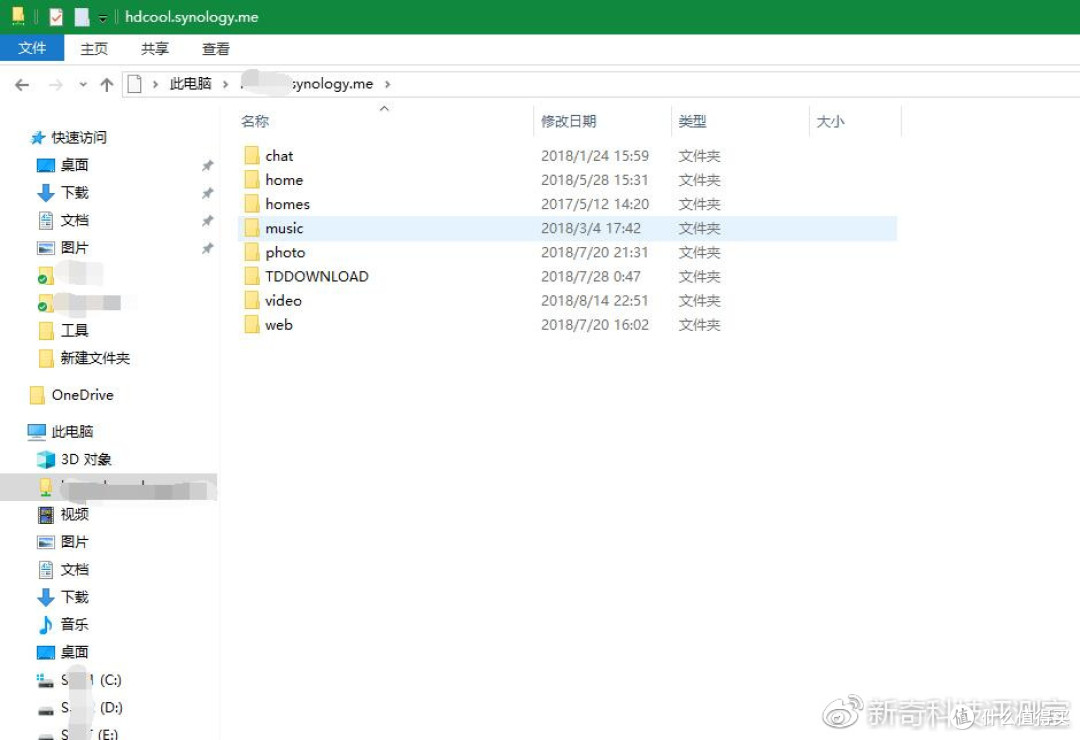The width and height of the screenshot is (1080, 740).
Task: Expand the 此电脑 breadcrumb chevron
Action: [x=227, y=84]
